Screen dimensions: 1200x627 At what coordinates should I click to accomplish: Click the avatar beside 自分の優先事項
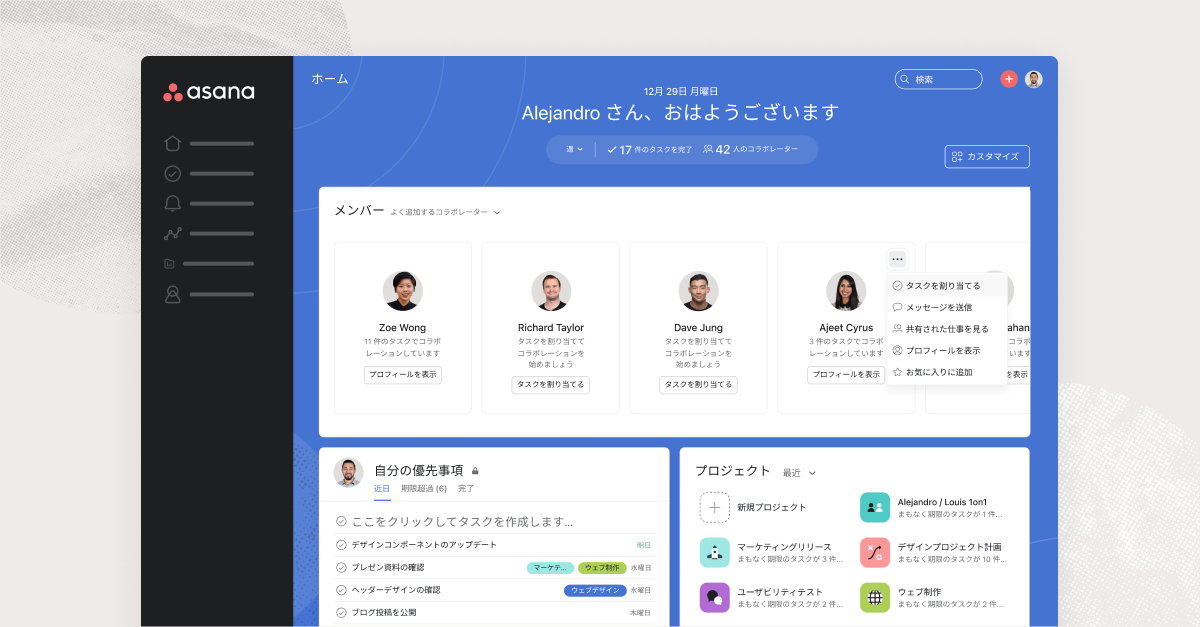point(348,472)
